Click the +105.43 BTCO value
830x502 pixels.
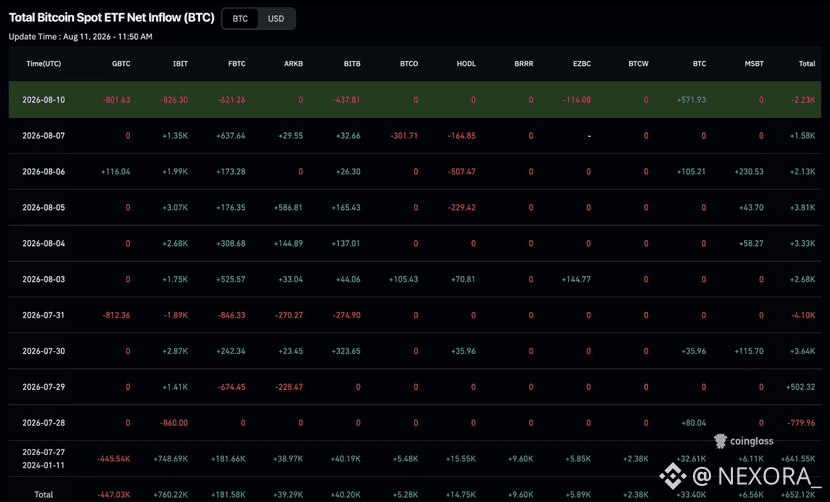coord(403,279)
